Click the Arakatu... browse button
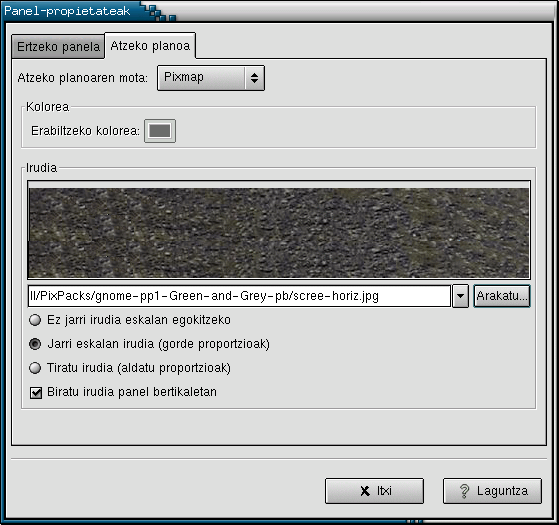 [502, 296]
